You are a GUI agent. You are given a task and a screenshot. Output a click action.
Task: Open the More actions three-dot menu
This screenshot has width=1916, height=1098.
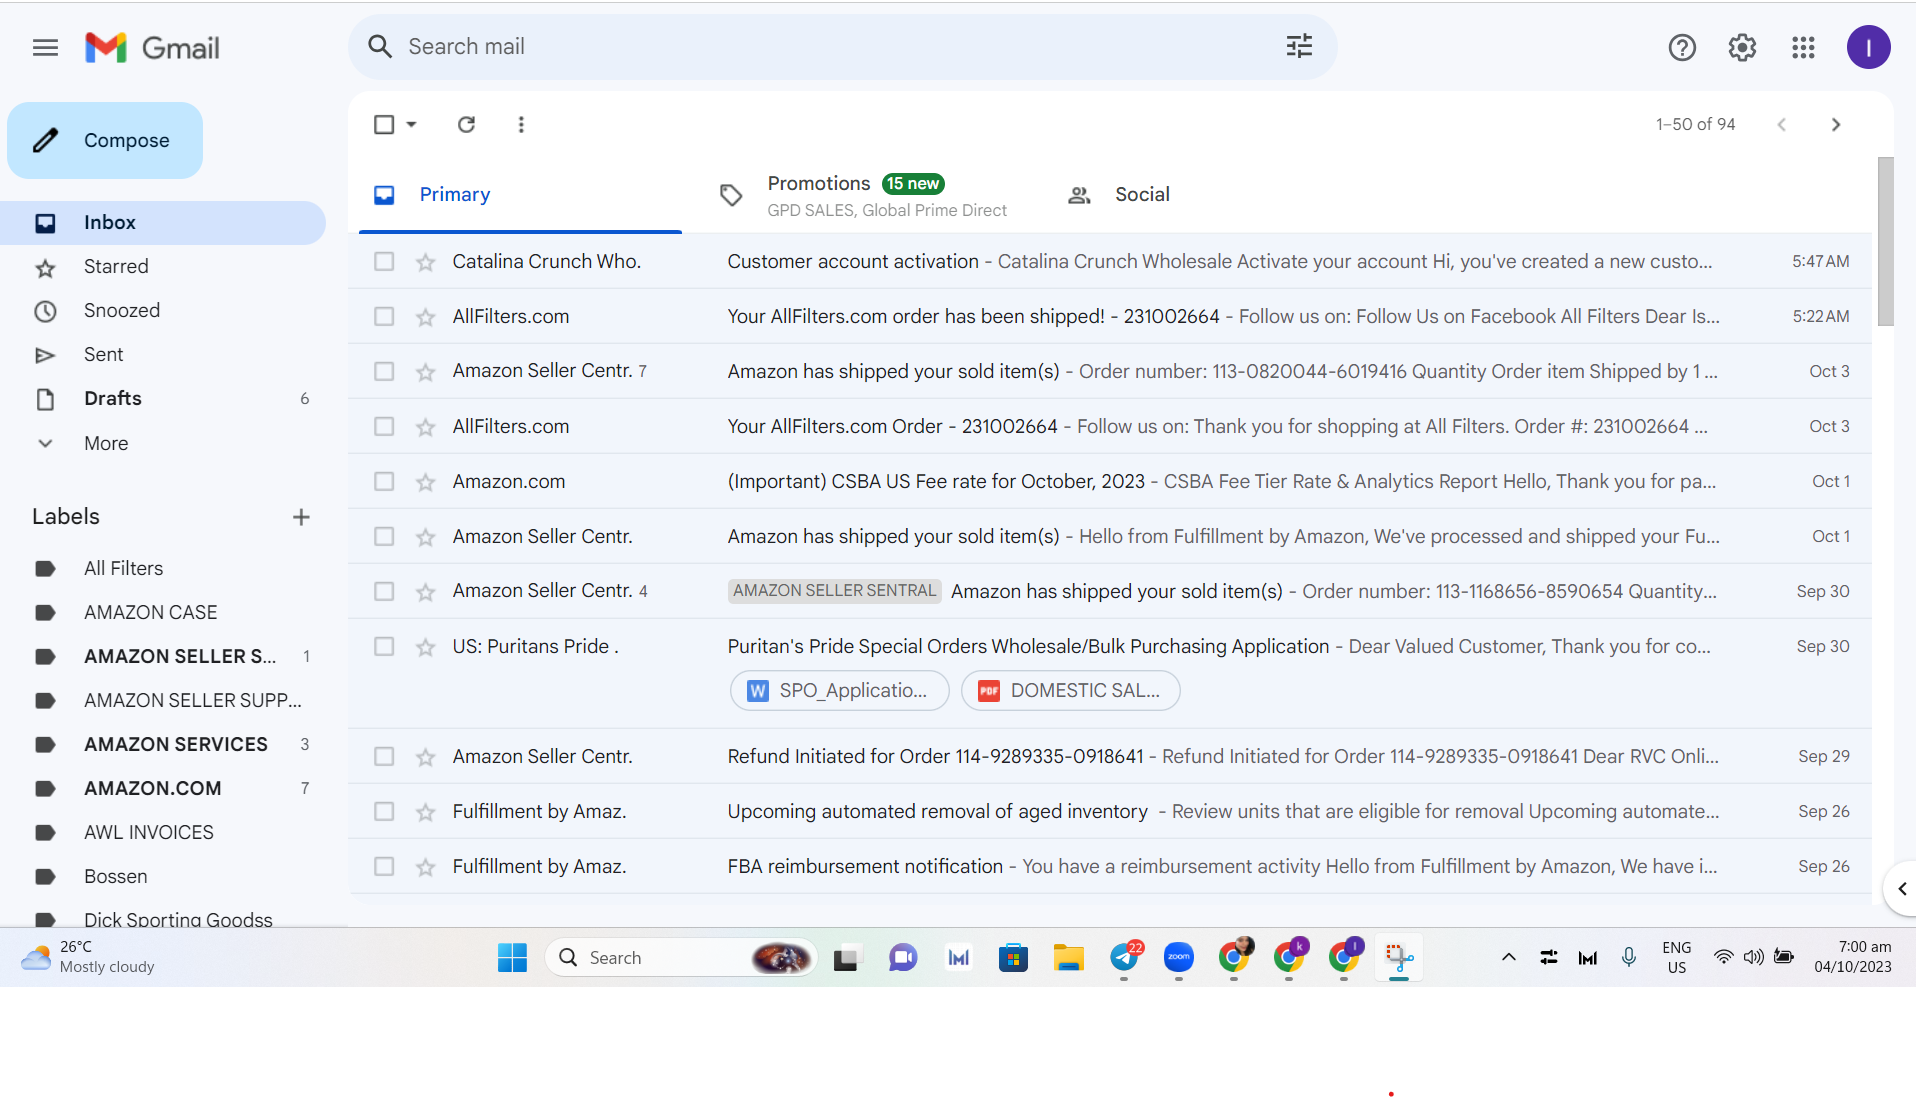click(x=521, y=124)
